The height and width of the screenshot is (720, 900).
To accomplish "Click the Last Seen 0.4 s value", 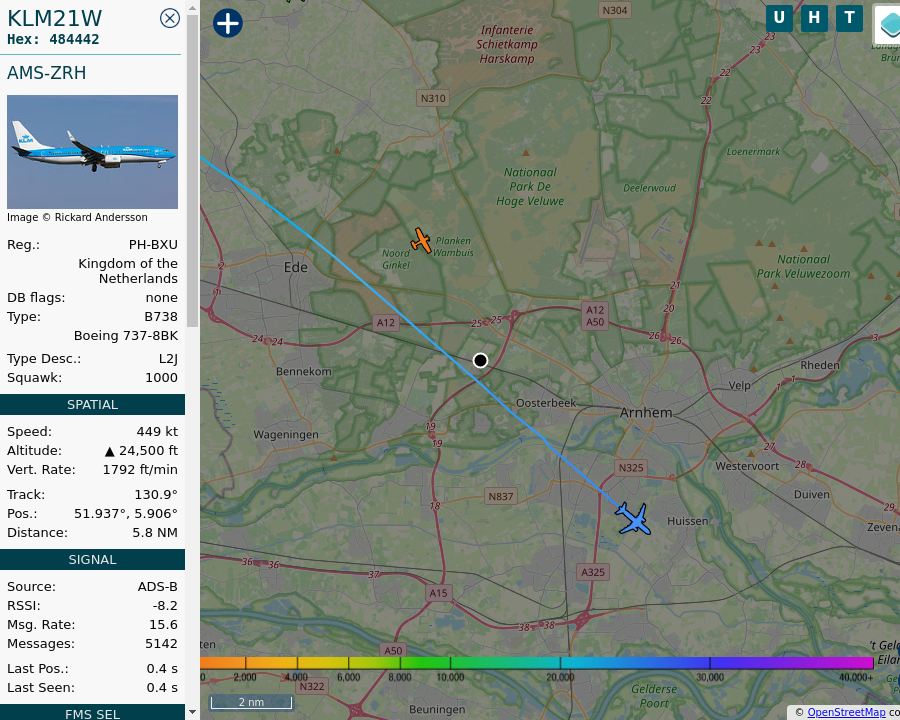I will coord(162,688).
